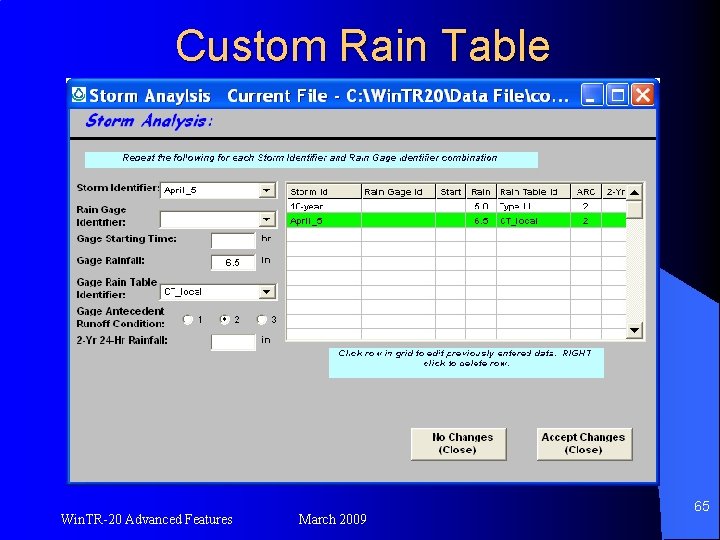
Task: Click the Rain column header
Action: [481, 191]
